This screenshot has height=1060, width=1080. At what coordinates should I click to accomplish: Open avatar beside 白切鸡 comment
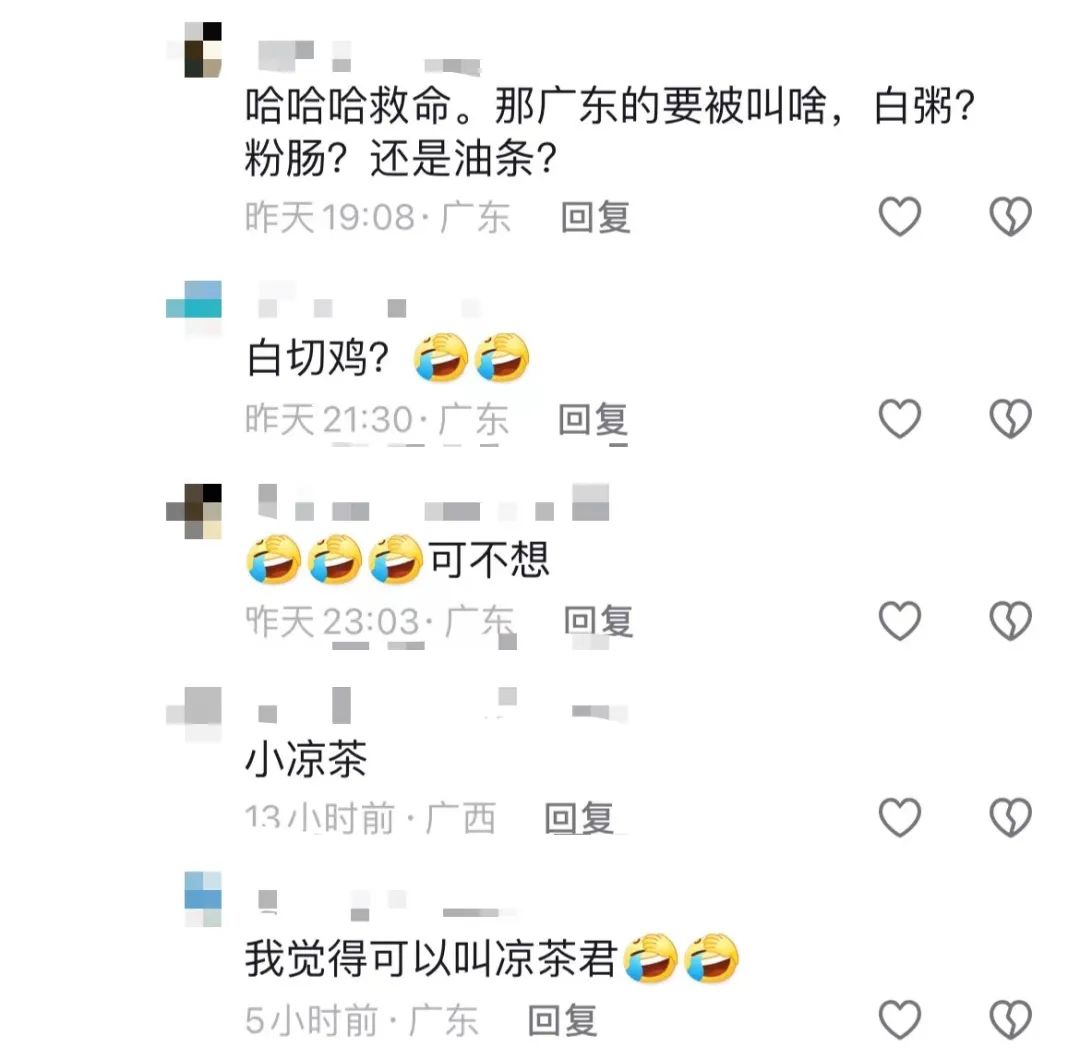tap(195, 308)
